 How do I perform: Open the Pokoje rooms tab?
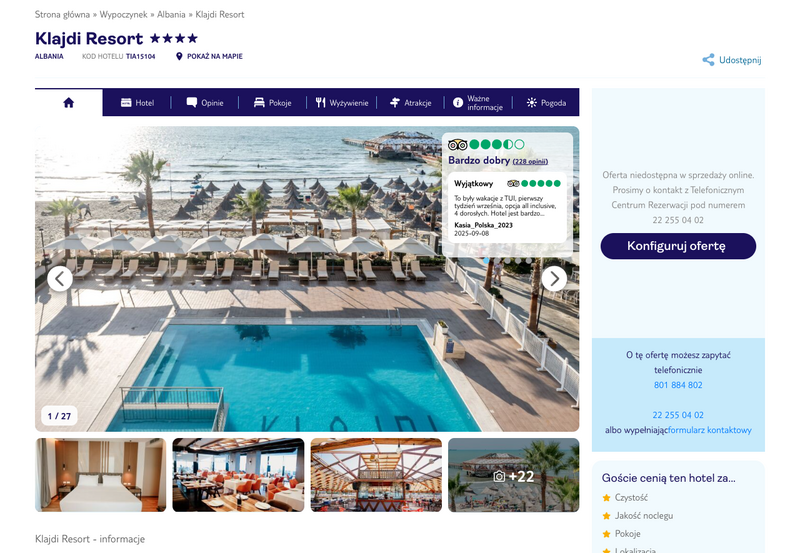pos(272,103)
